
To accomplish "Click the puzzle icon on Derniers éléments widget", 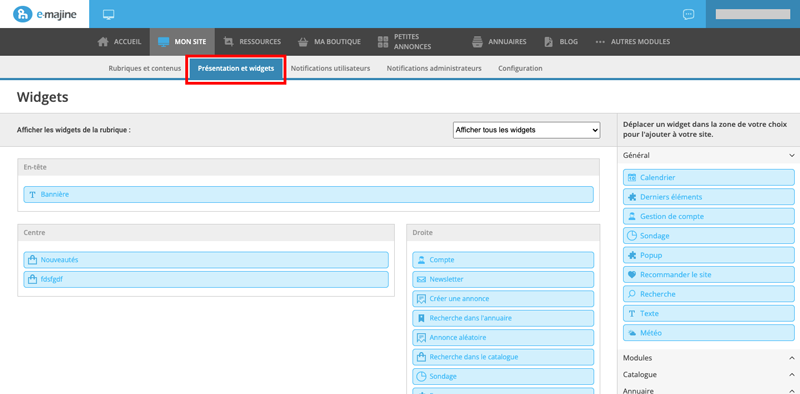I will (632, 197).
